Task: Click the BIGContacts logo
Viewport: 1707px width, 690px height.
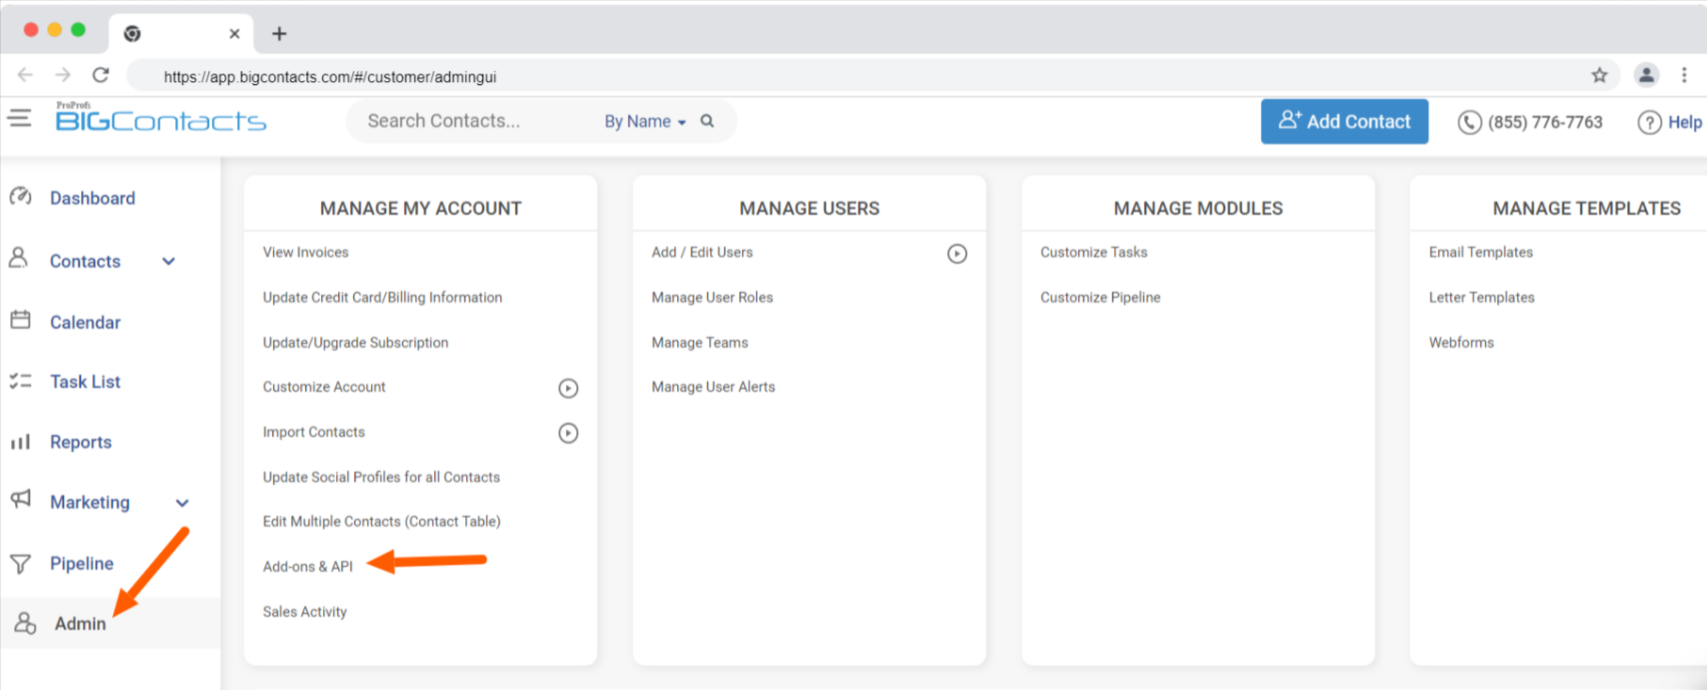Action: [160, 118]
